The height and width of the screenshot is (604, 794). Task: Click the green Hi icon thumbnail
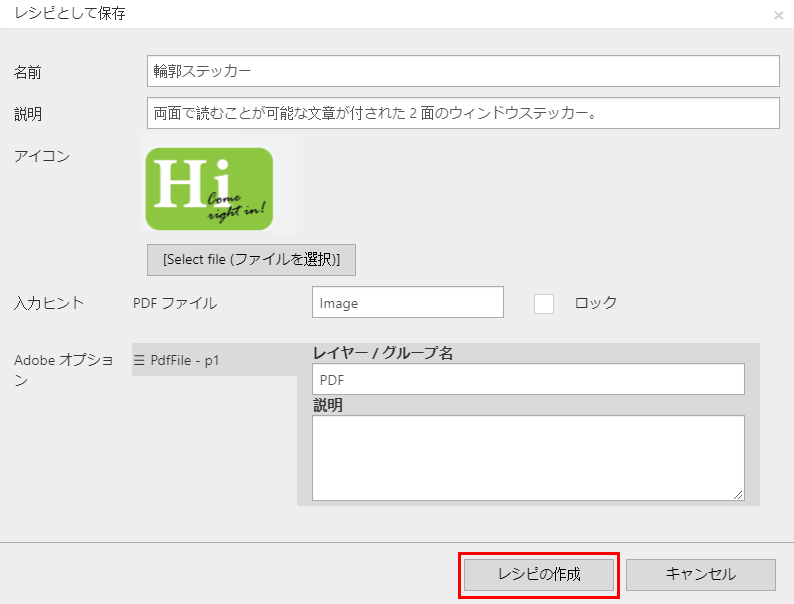[209, 189]
